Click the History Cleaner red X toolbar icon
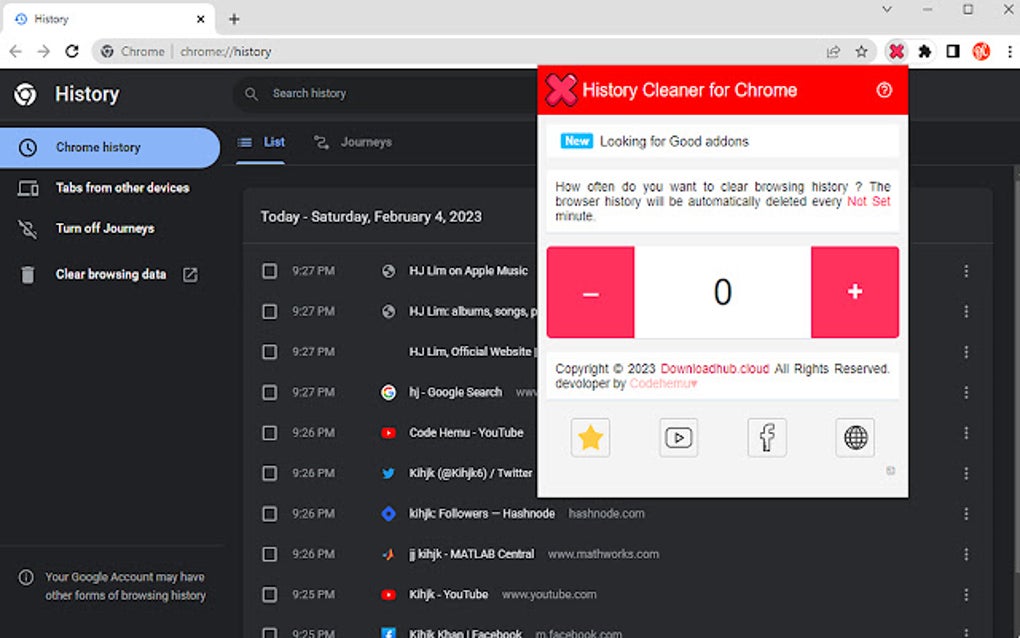 (896, 51)
